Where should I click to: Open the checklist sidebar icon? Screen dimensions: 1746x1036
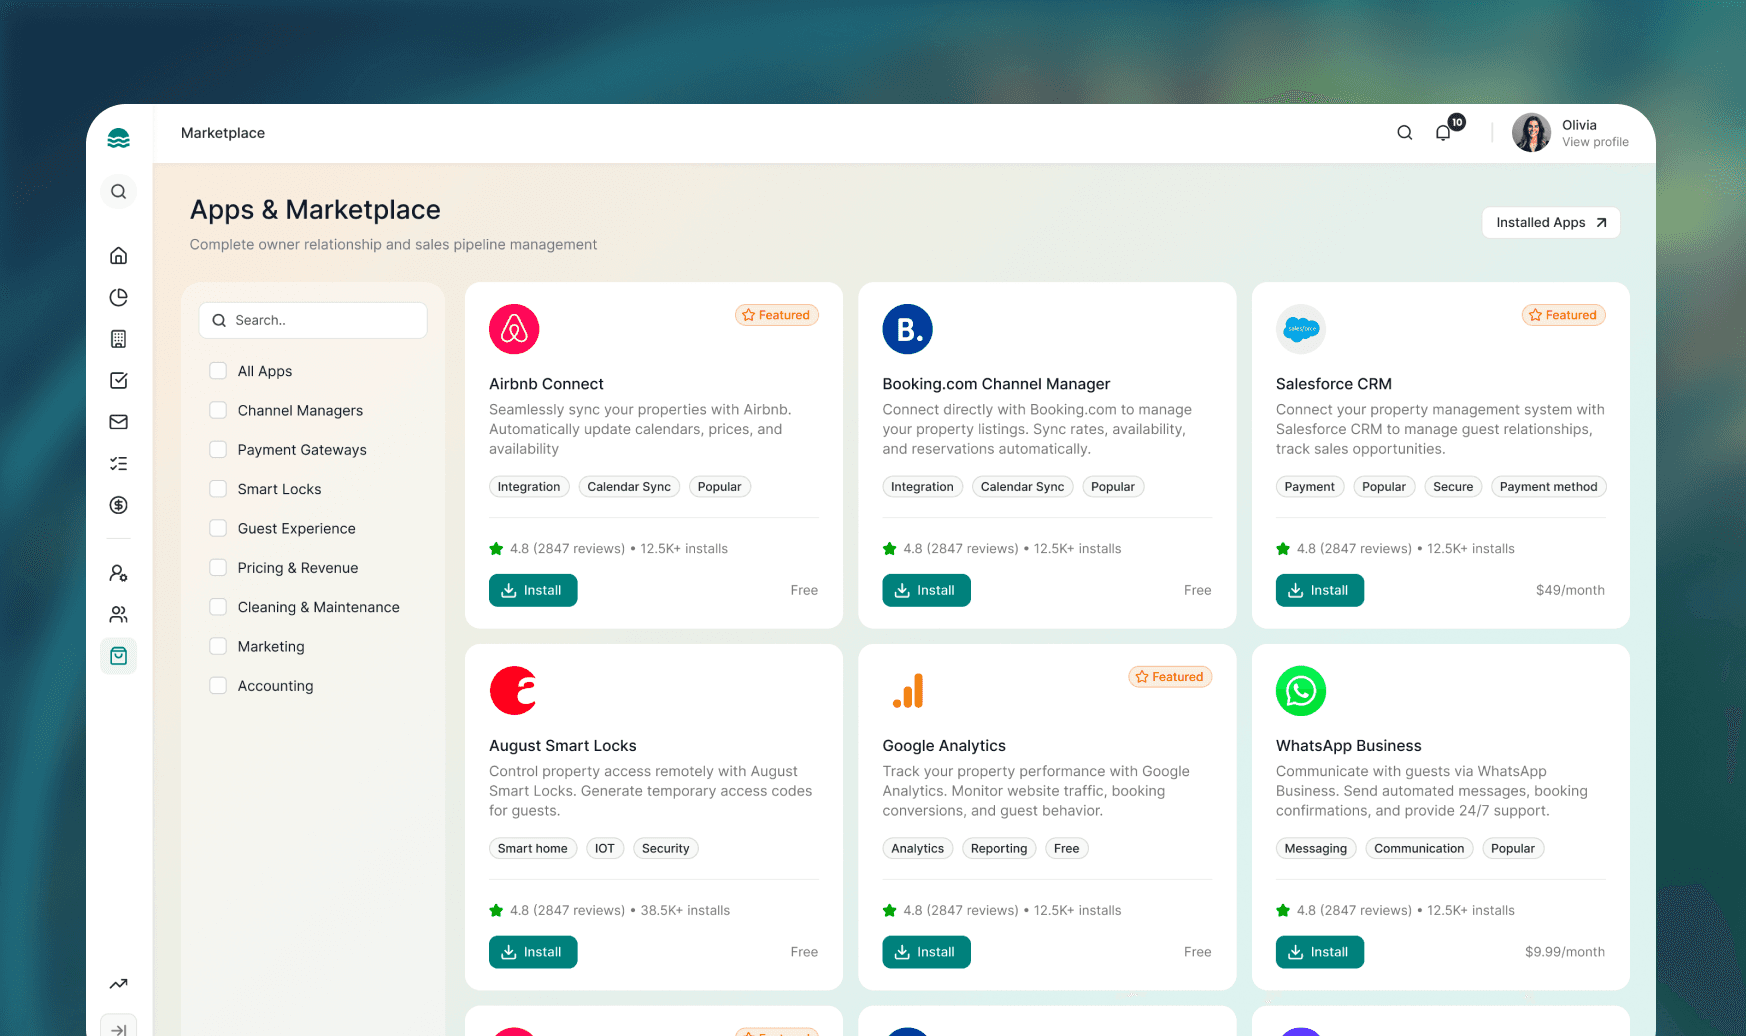(x=118, y=463)
